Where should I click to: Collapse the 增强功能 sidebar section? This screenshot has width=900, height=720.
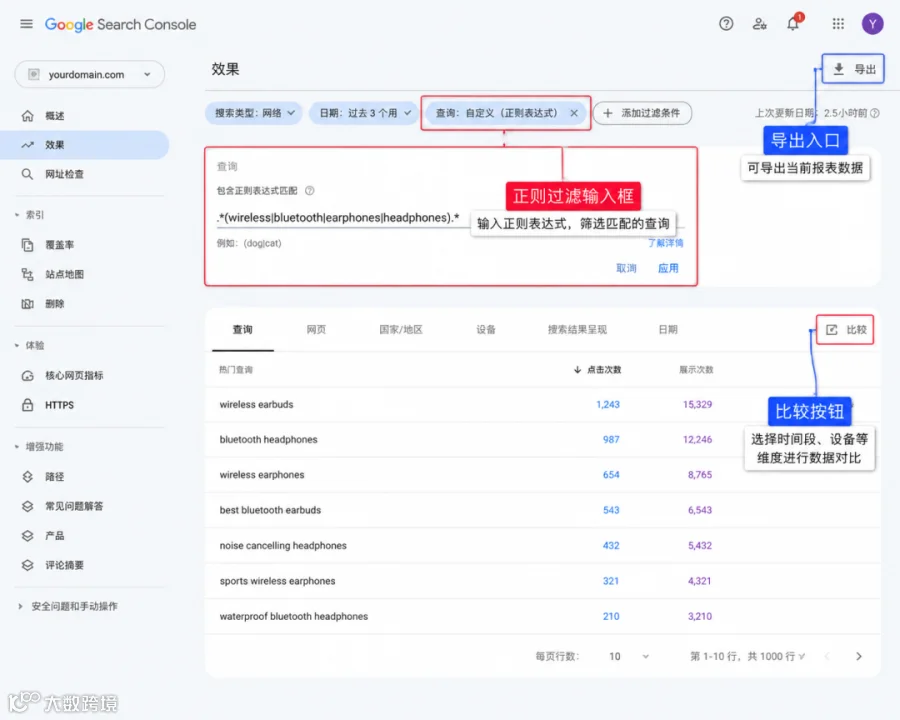tap(17, 447)
